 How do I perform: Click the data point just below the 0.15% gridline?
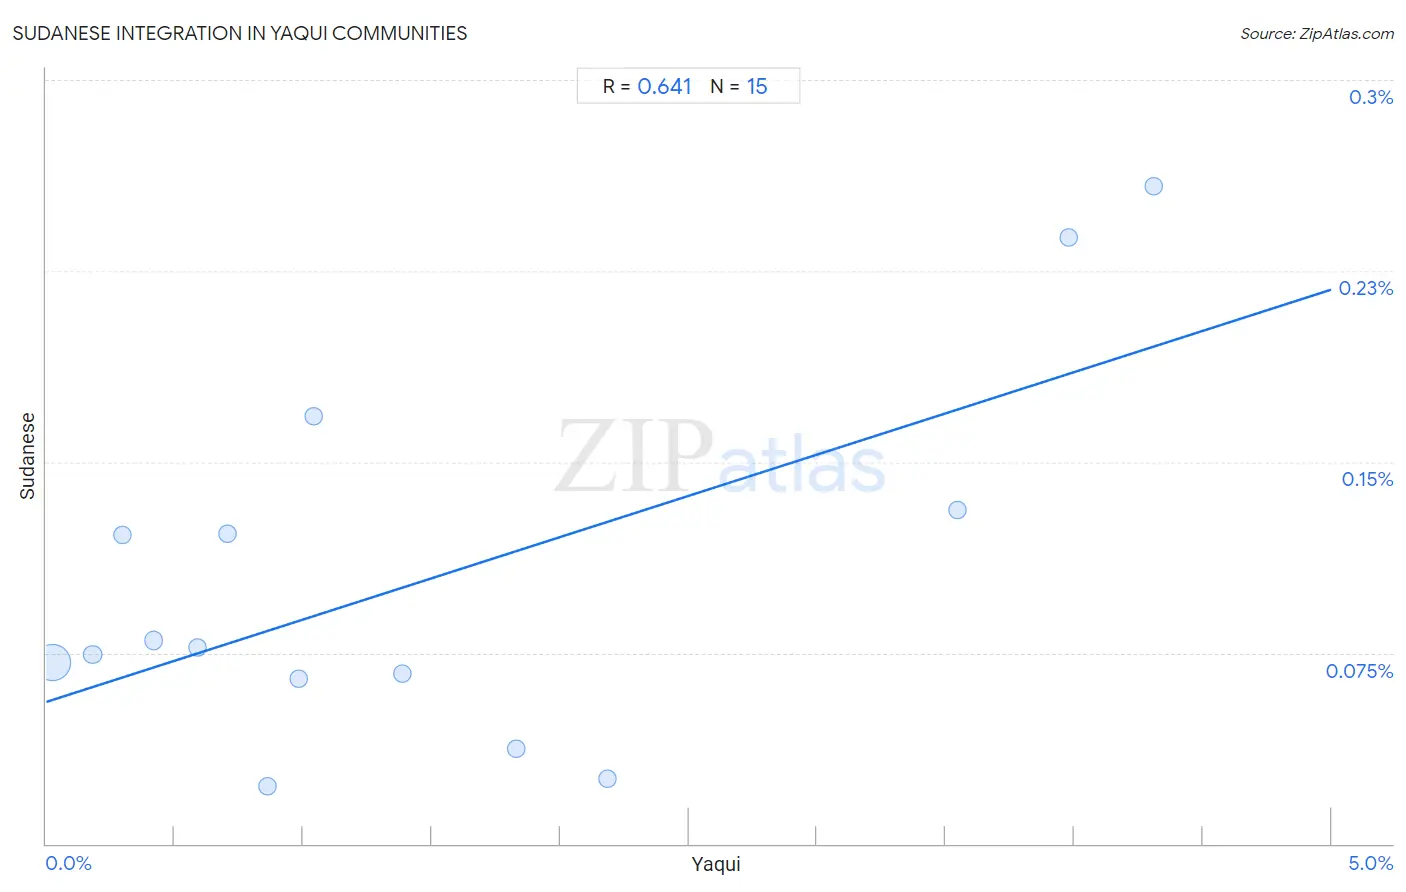pyautogui.click(x=957, y=510)
